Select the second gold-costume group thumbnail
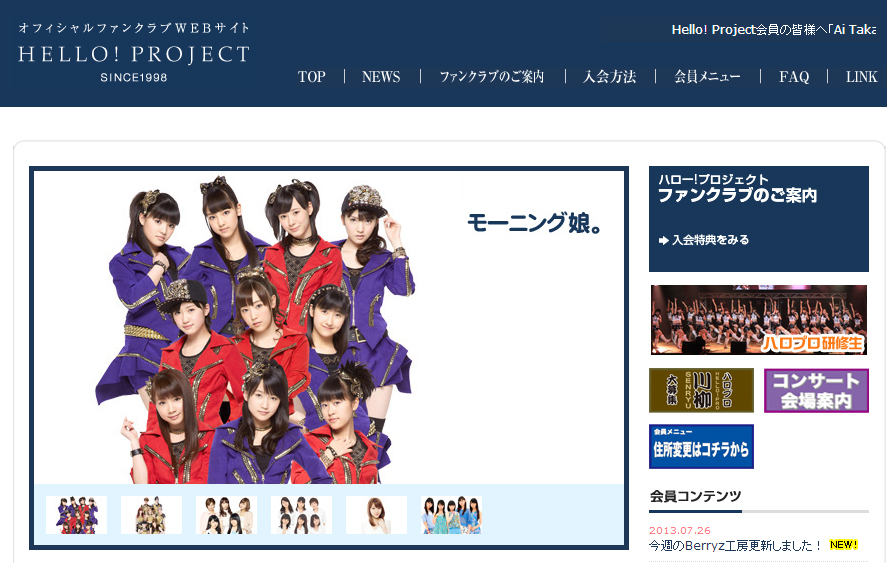887x563 pixels. [151, 515]
